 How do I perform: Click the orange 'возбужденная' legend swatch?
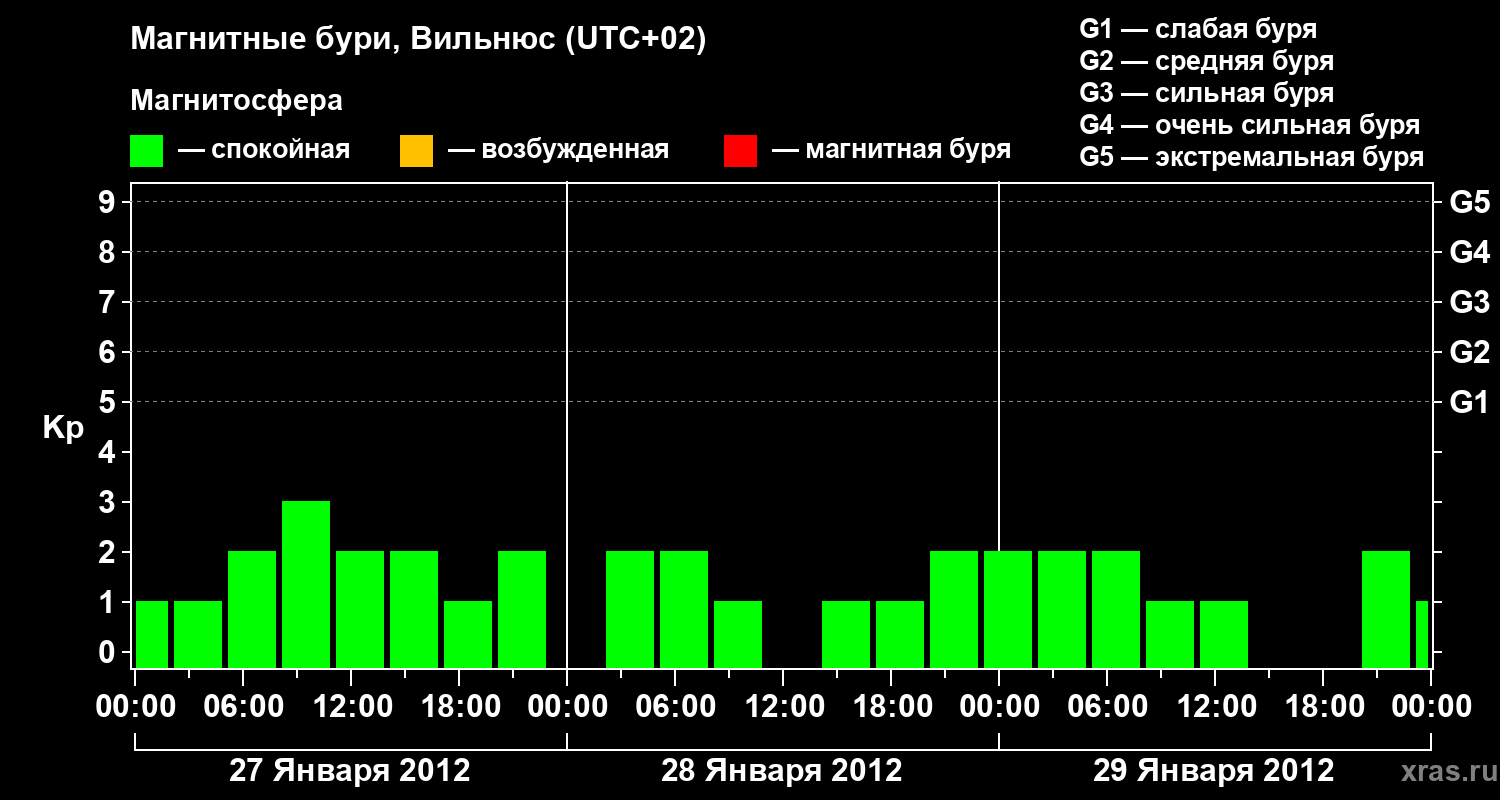click(416, 151)
